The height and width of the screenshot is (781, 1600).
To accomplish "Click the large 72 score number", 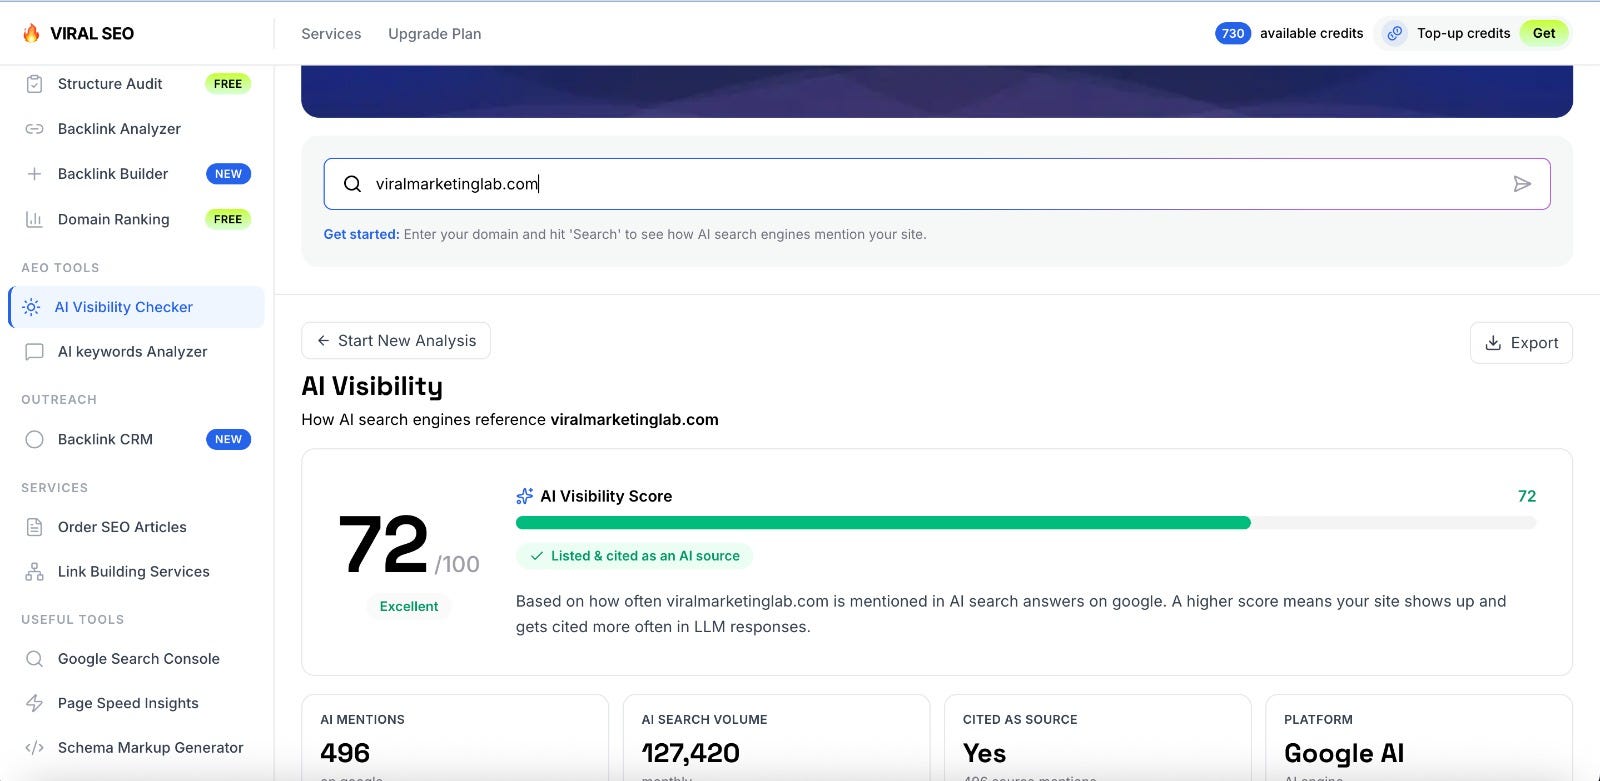I will (x=384, y=545).
